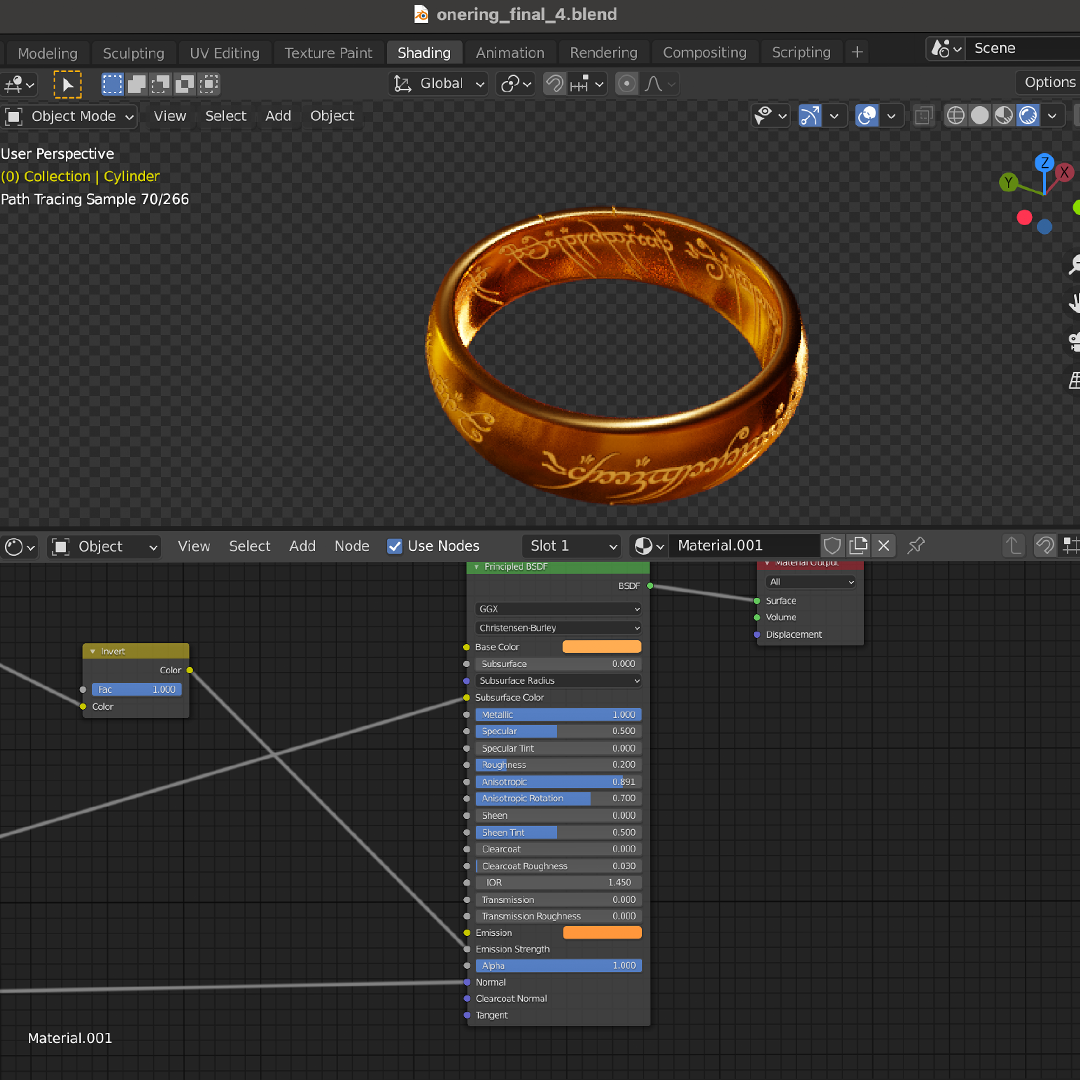
Task: Switch to solid viewport shading
Action: tap(979, 116)
